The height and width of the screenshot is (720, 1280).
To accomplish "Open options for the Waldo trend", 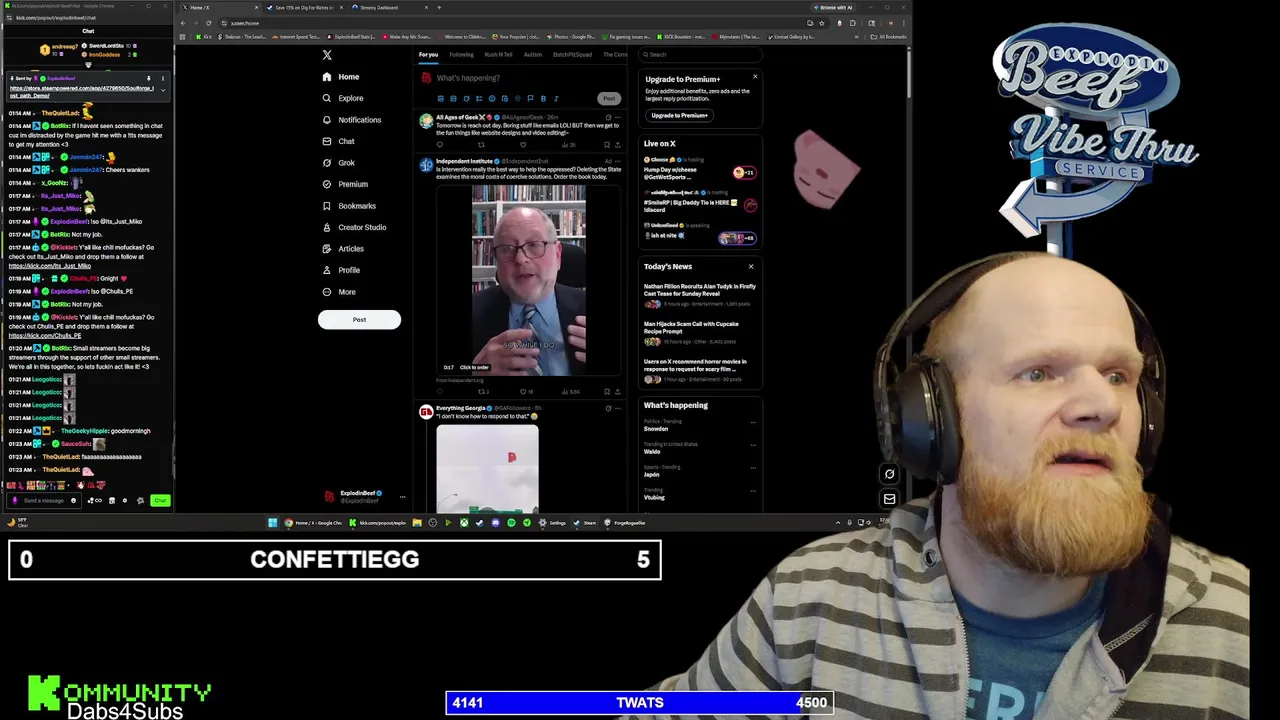I will click(753, 445).
